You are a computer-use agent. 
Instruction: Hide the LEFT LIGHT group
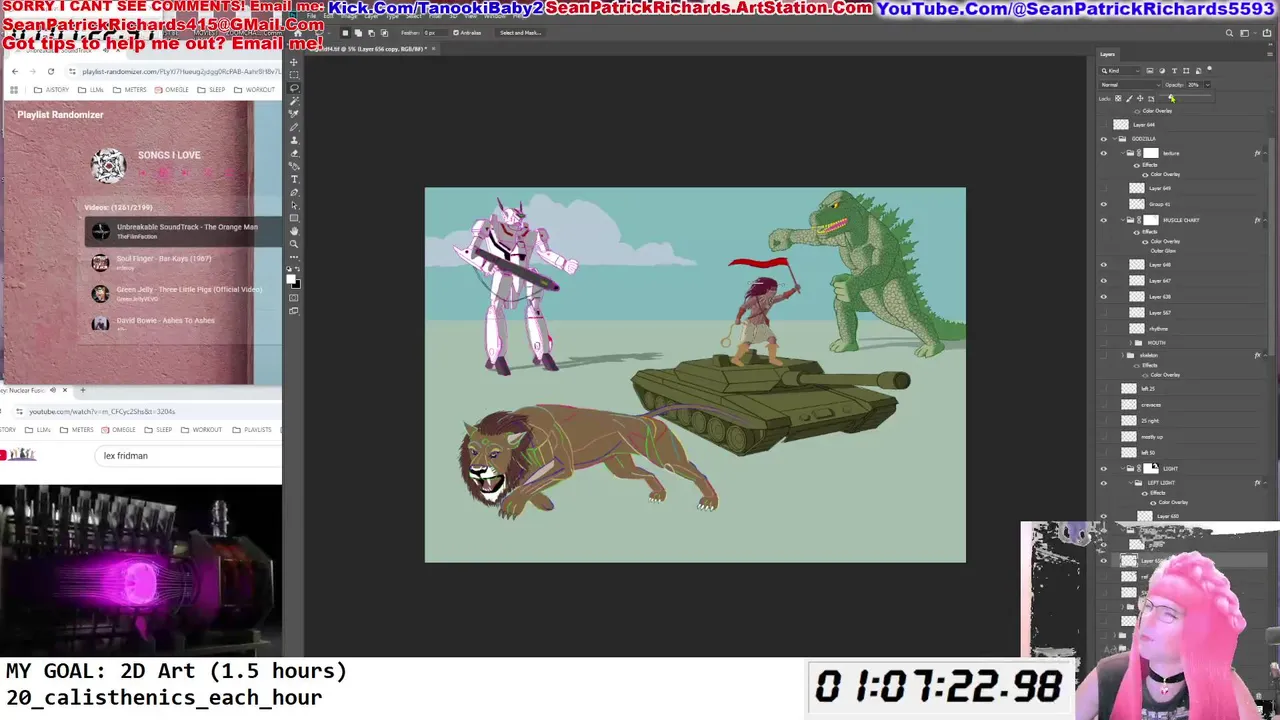pos(1104,483)
